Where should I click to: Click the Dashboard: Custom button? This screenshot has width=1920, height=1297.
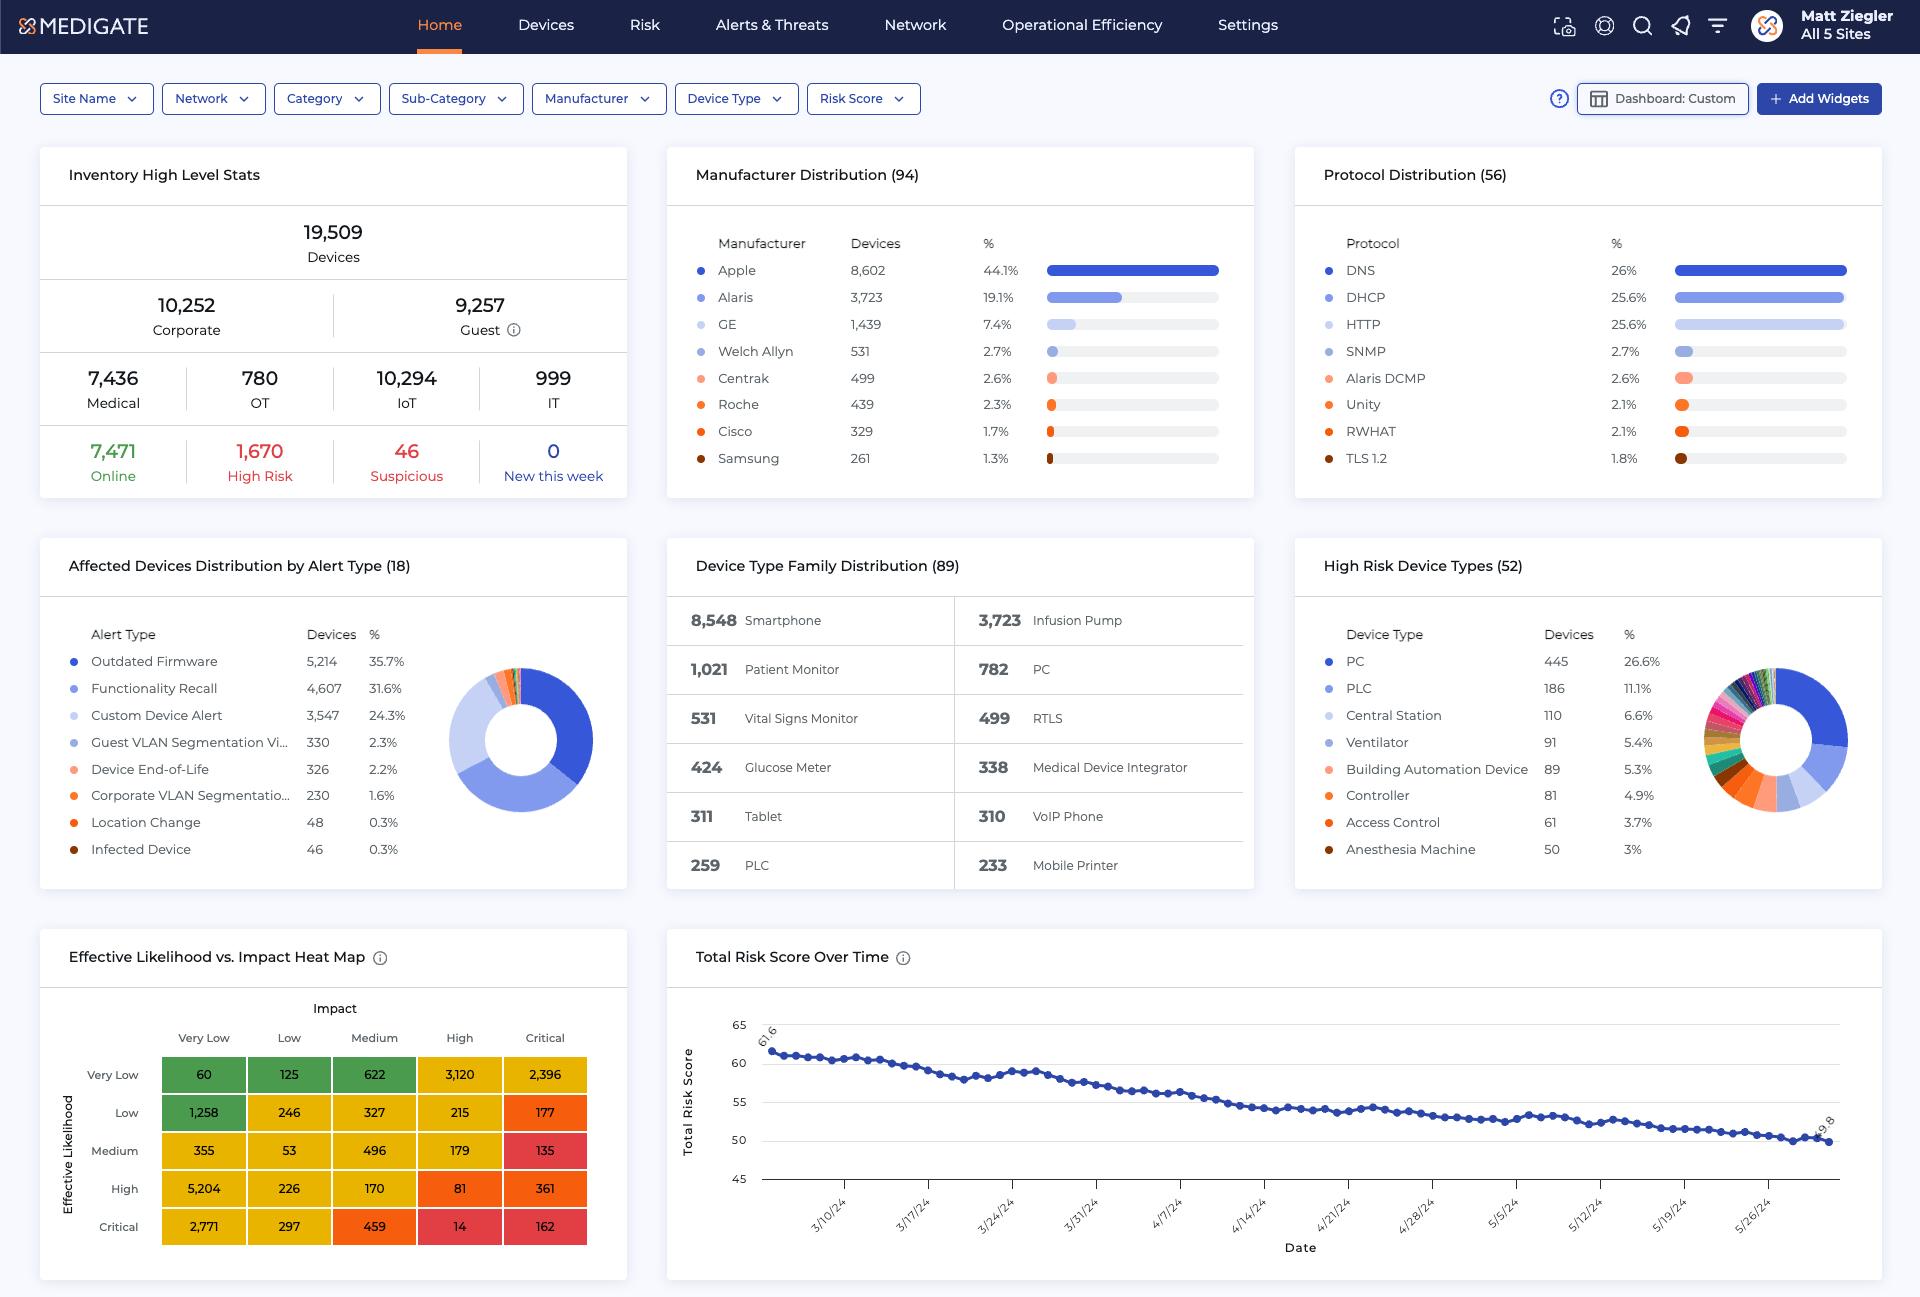pos(1662,99)
